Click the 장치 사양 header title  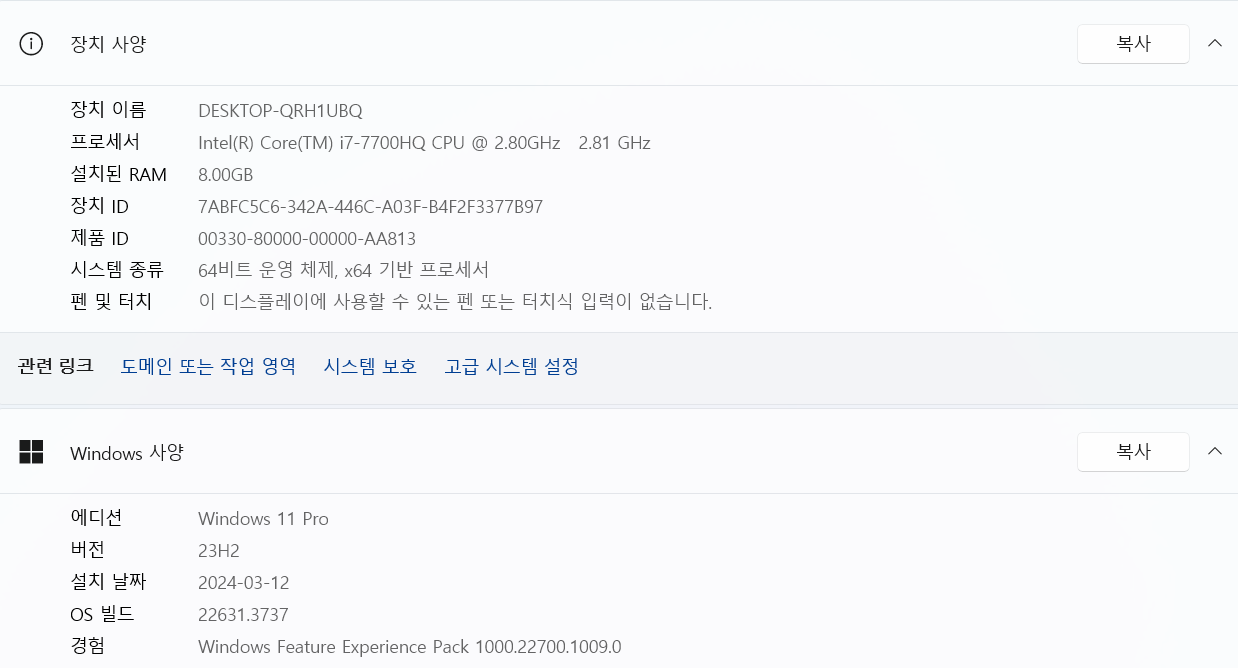coord(108,44)
